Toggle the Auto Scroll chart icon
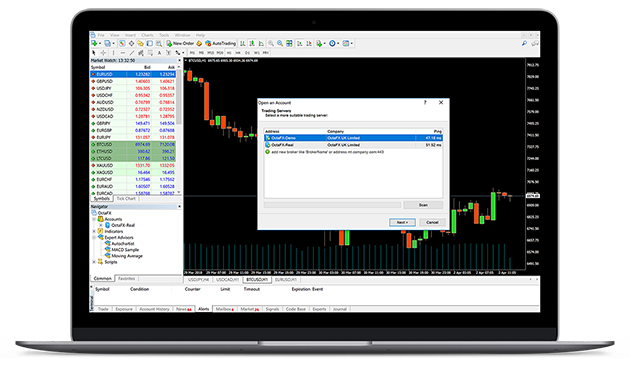Viewport: 630px width, 379px height. tap(300, 43)
